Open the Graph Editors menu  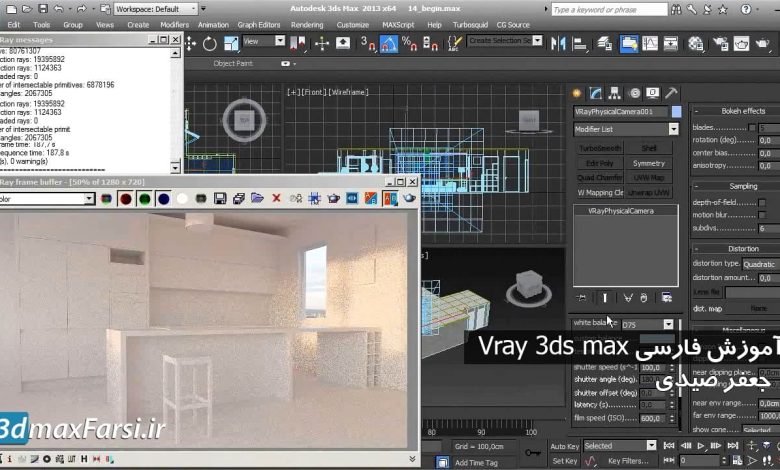tap(259, 25)
